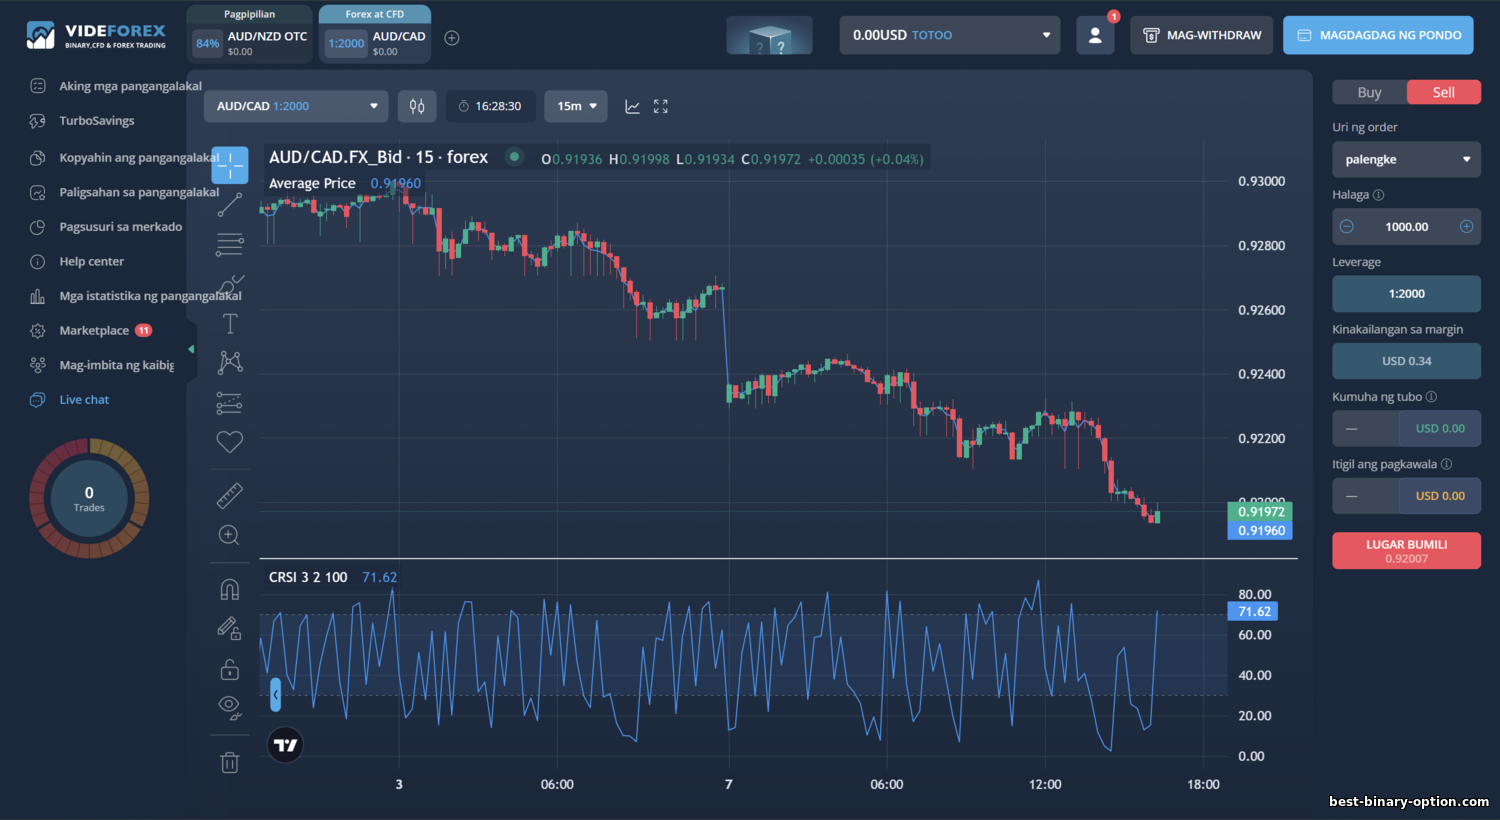Increase Halaga amount with plus stepper
Viewport: 1500px width, 820px height.
pyautogui.click(x=1466, y=226)
